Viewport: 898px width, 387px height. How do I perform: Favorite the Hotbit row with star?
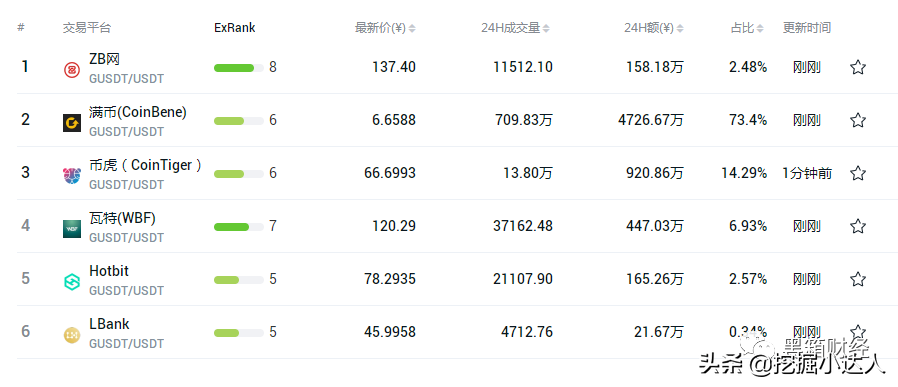857,279
